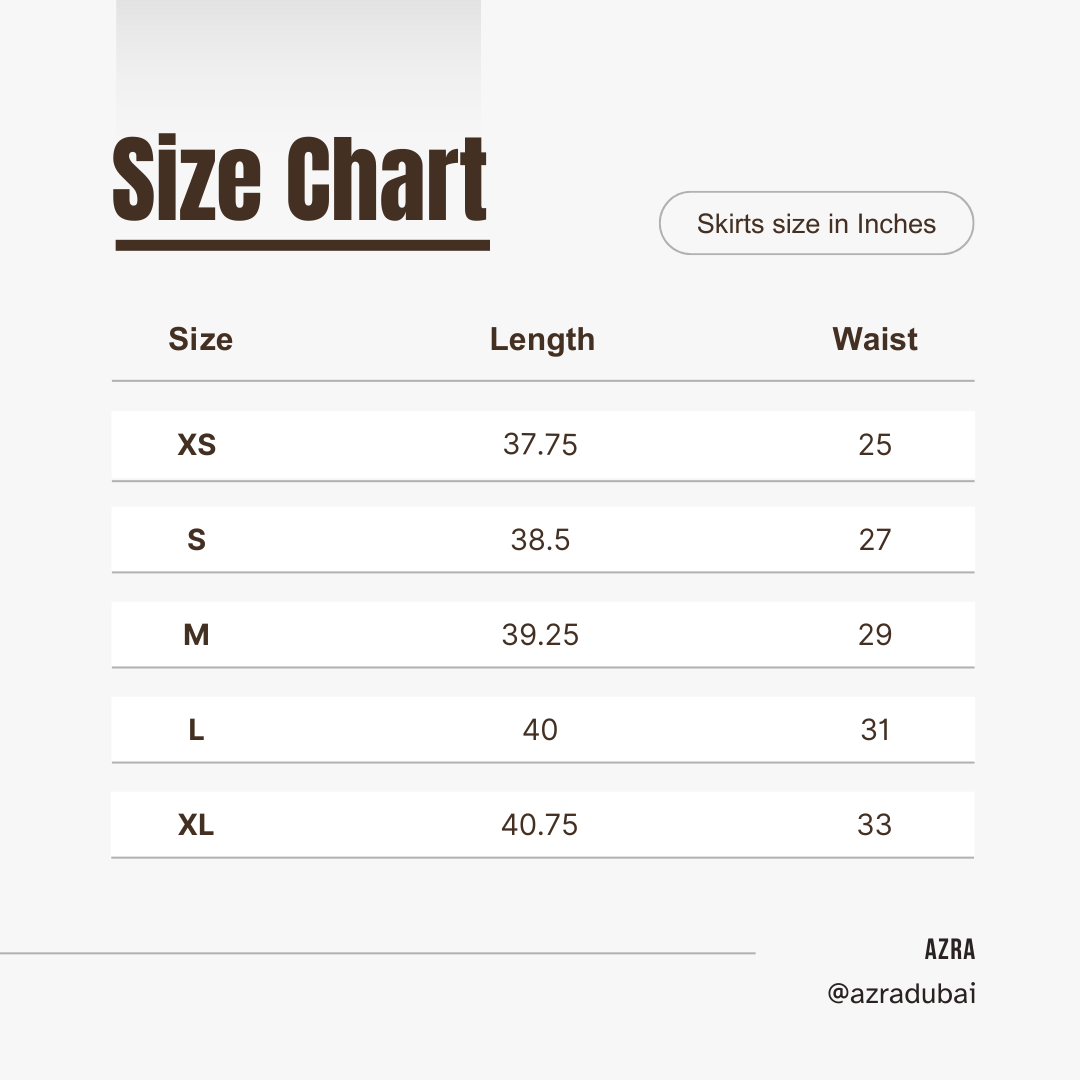Click the Length column header

click(542, 339)
